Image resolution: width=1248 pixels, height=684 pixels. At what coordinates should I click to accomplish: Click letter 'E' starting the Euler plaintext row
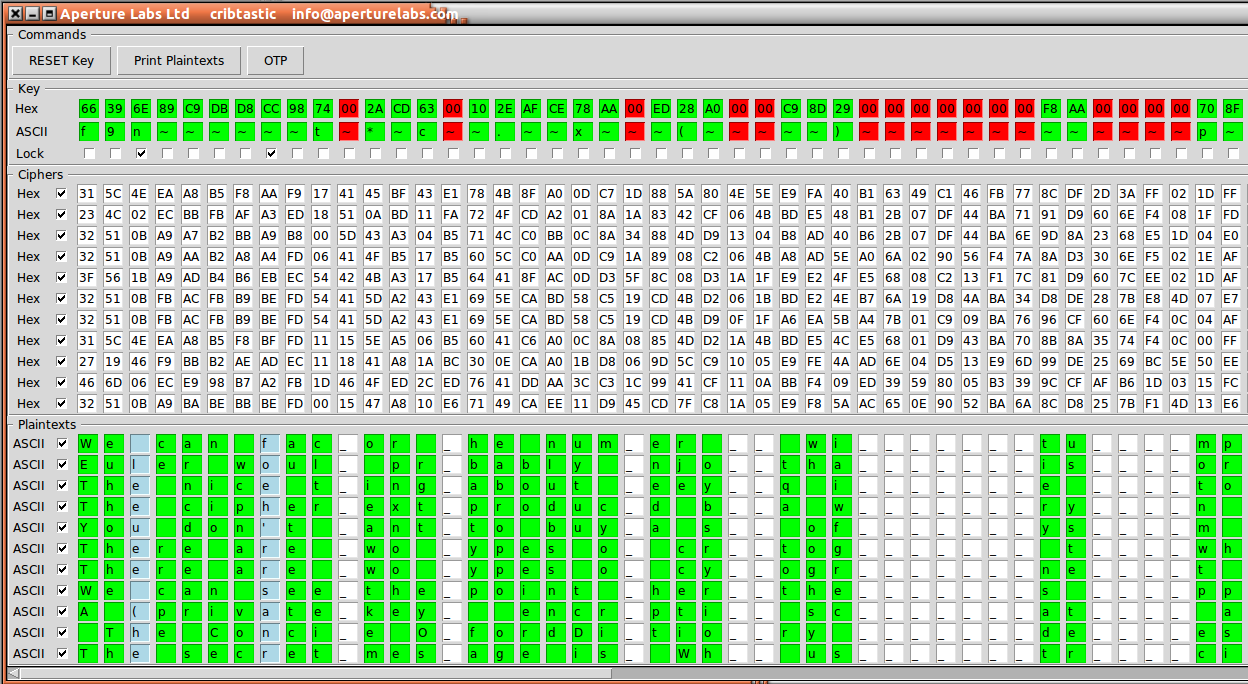pyautogui.click(x=87, y=464)
